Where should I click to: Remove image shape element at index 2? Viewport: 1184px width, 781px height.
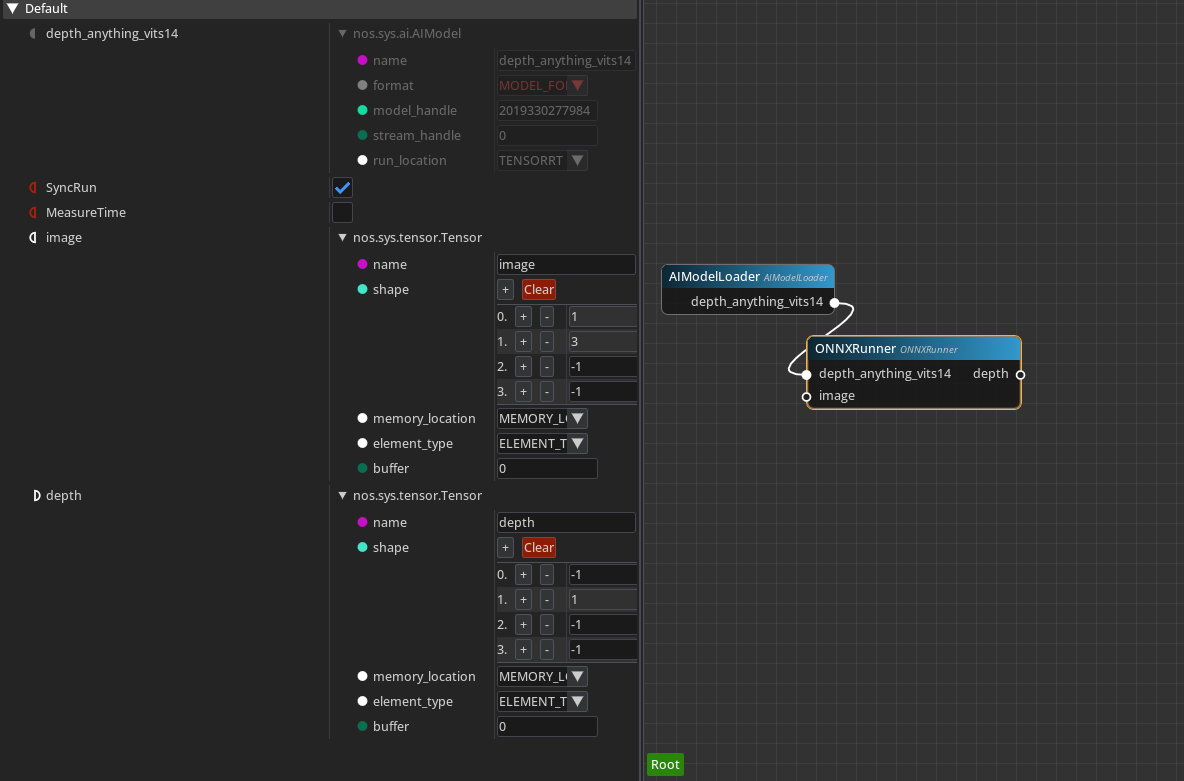point(547,366)
